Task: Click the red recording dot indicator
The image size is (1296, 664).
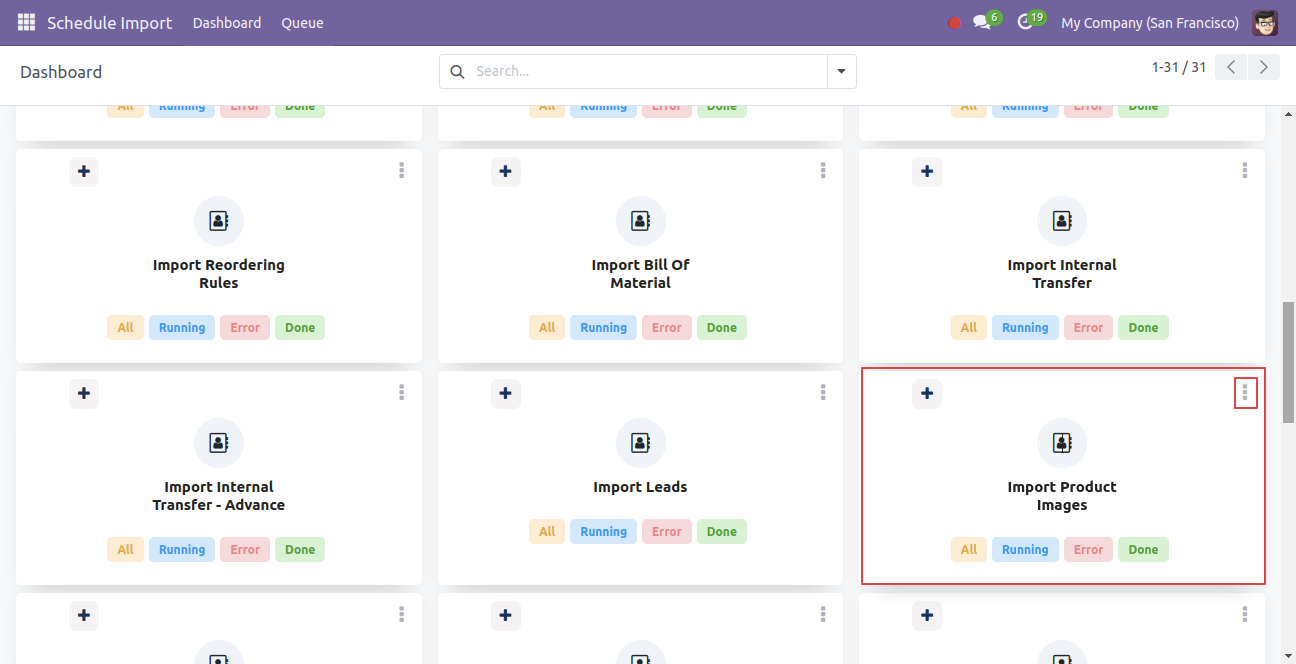Action: [954, 23]
